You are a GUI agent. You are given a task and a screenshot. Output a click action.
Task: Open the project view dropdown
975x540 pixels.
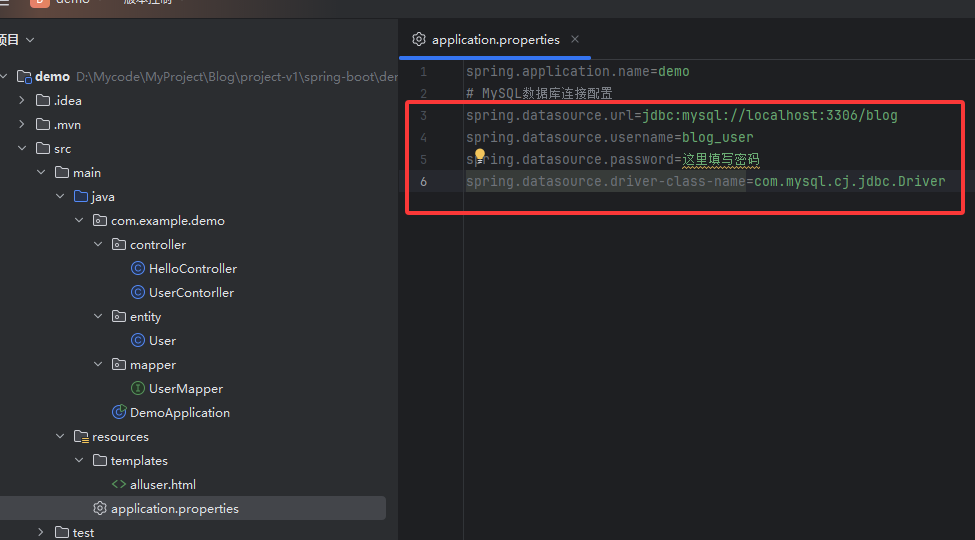point(30,40)
